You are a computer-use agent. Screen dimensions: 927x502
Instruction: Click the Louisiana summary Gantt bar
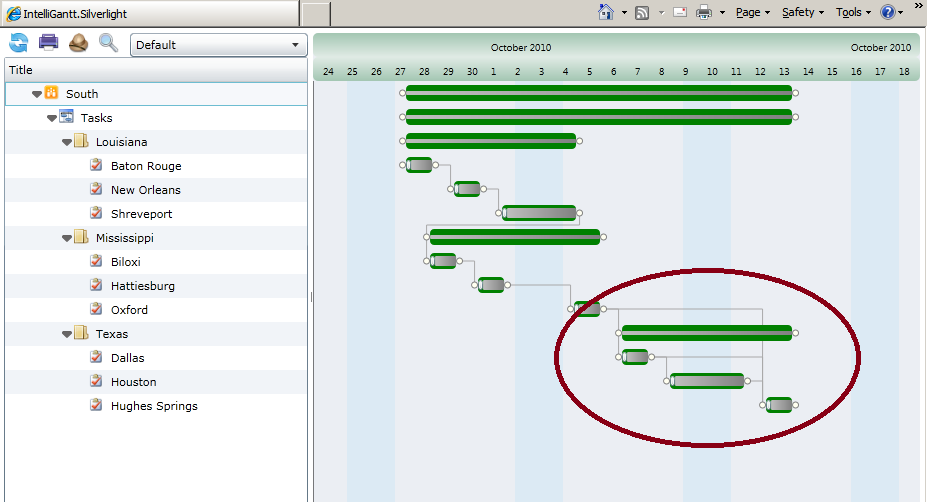[491, 141]
